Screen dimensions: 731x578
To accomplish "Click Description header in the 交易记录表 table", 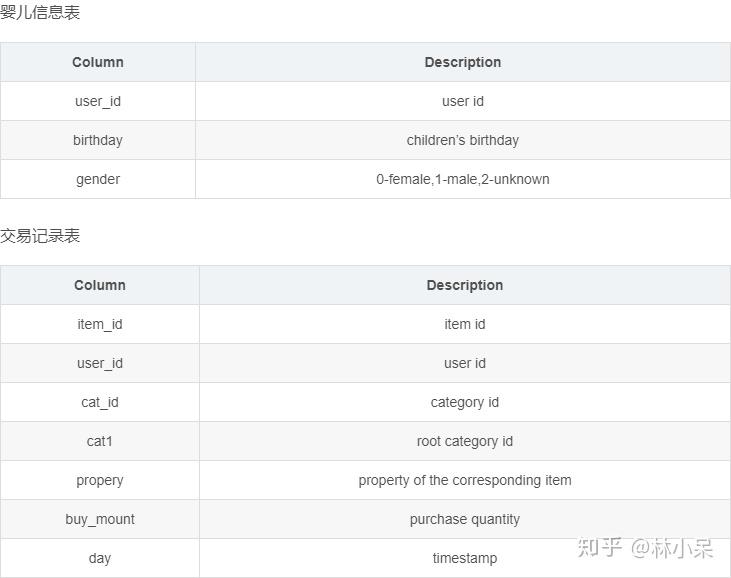I will [464, 285].
